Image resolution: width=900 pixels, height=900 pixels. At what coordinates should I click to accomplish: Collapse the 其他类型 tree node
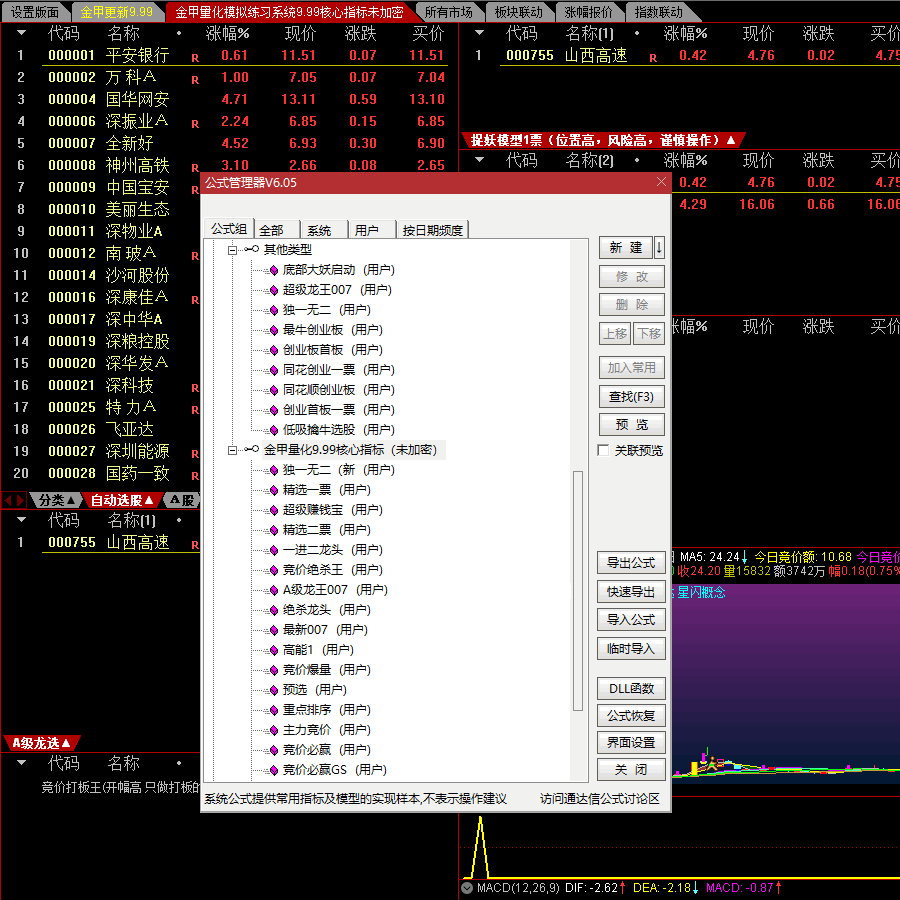click(233, 250)
